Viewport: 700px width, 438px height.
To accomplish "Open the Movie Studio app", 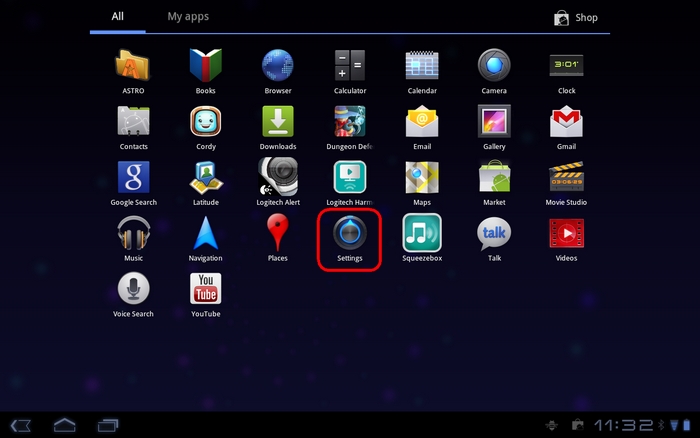I will click(567, 183).
